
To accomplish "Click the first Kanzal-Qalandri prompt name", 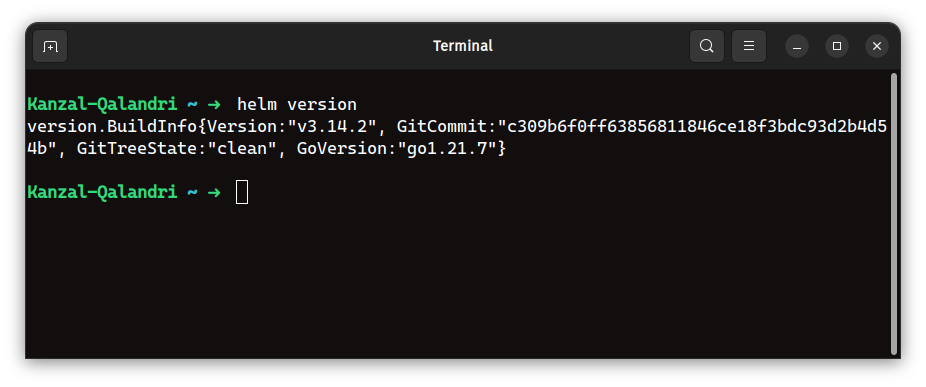I will click(102, 105).
